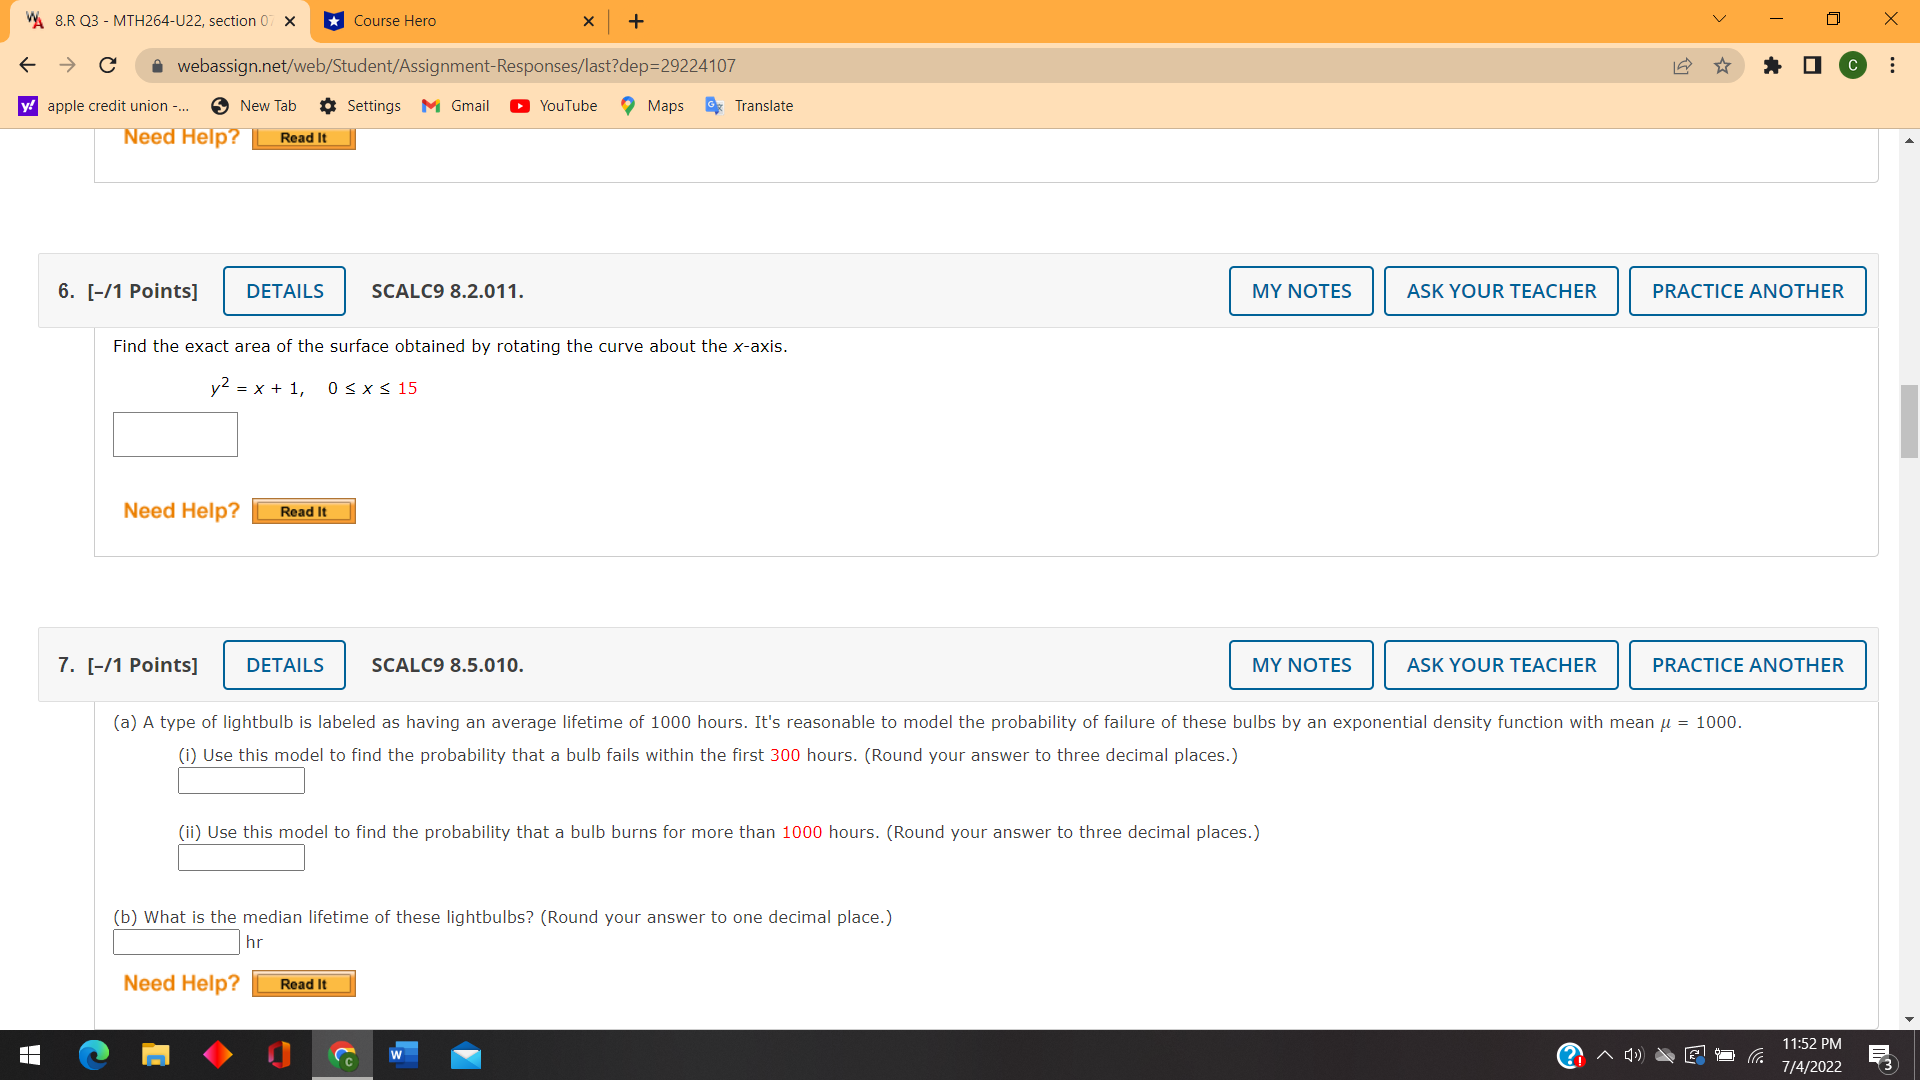Launch Microsoft Word from the taskbar

coord(403,1054)
